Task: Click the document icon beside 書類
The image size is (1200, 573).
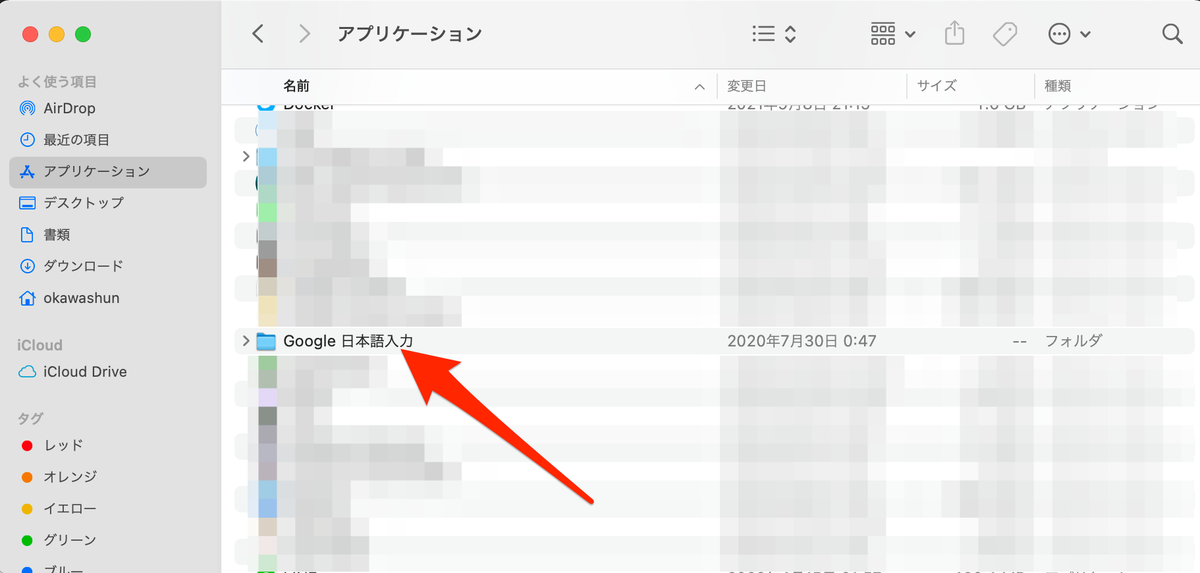Action: 27,235
